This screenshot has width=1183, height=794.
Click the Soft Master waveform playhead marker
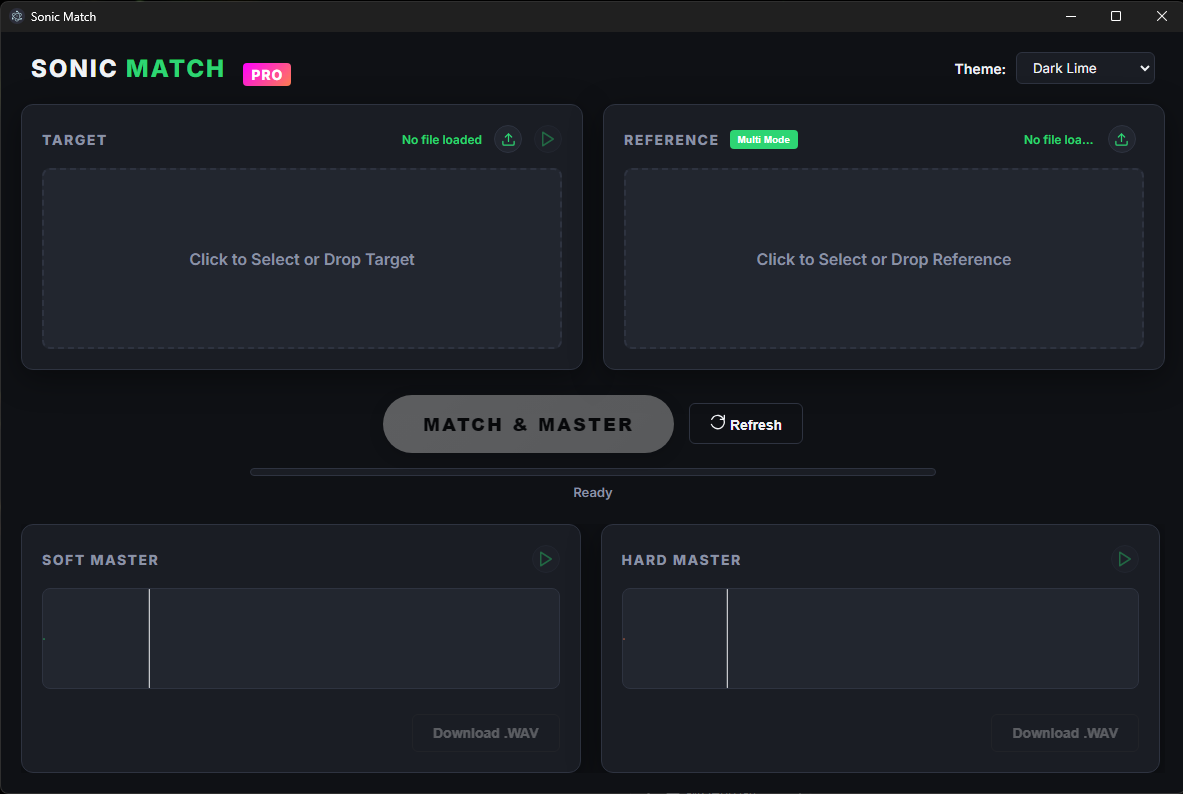[149, 638]
